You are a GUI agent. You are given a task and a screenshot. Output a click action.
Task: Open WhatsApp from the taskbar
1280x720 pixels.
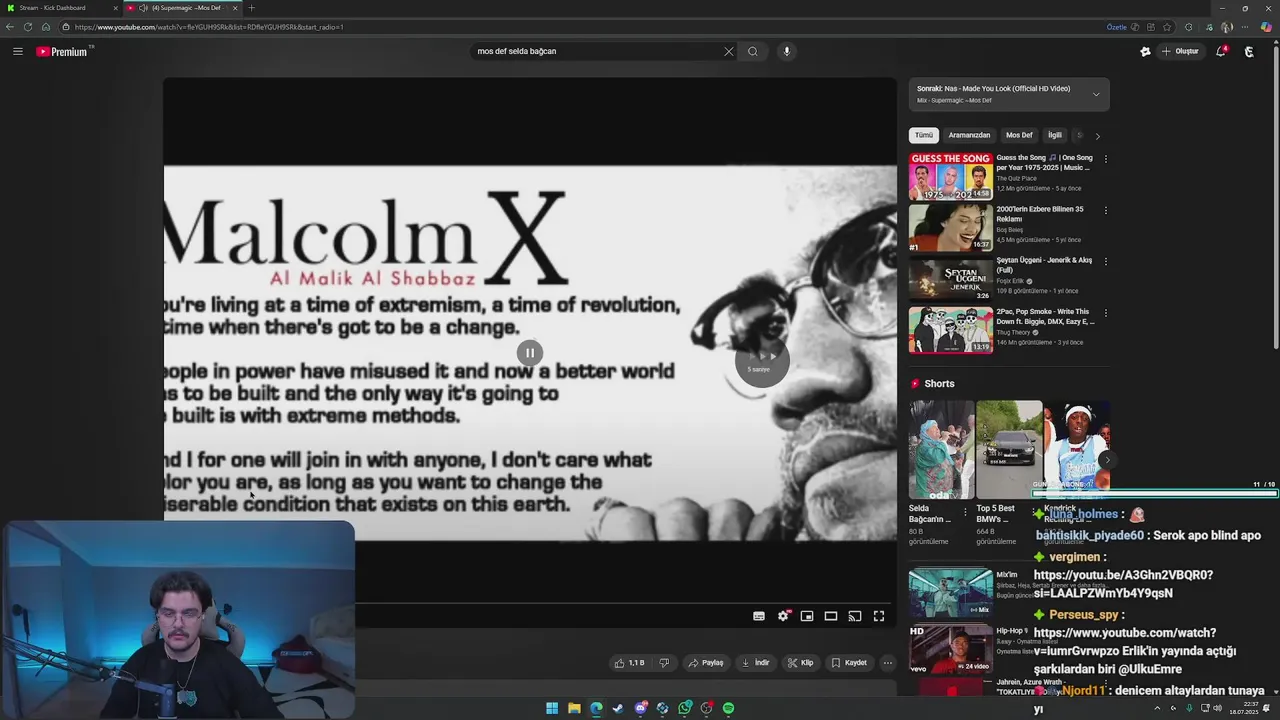pos(685,708)
